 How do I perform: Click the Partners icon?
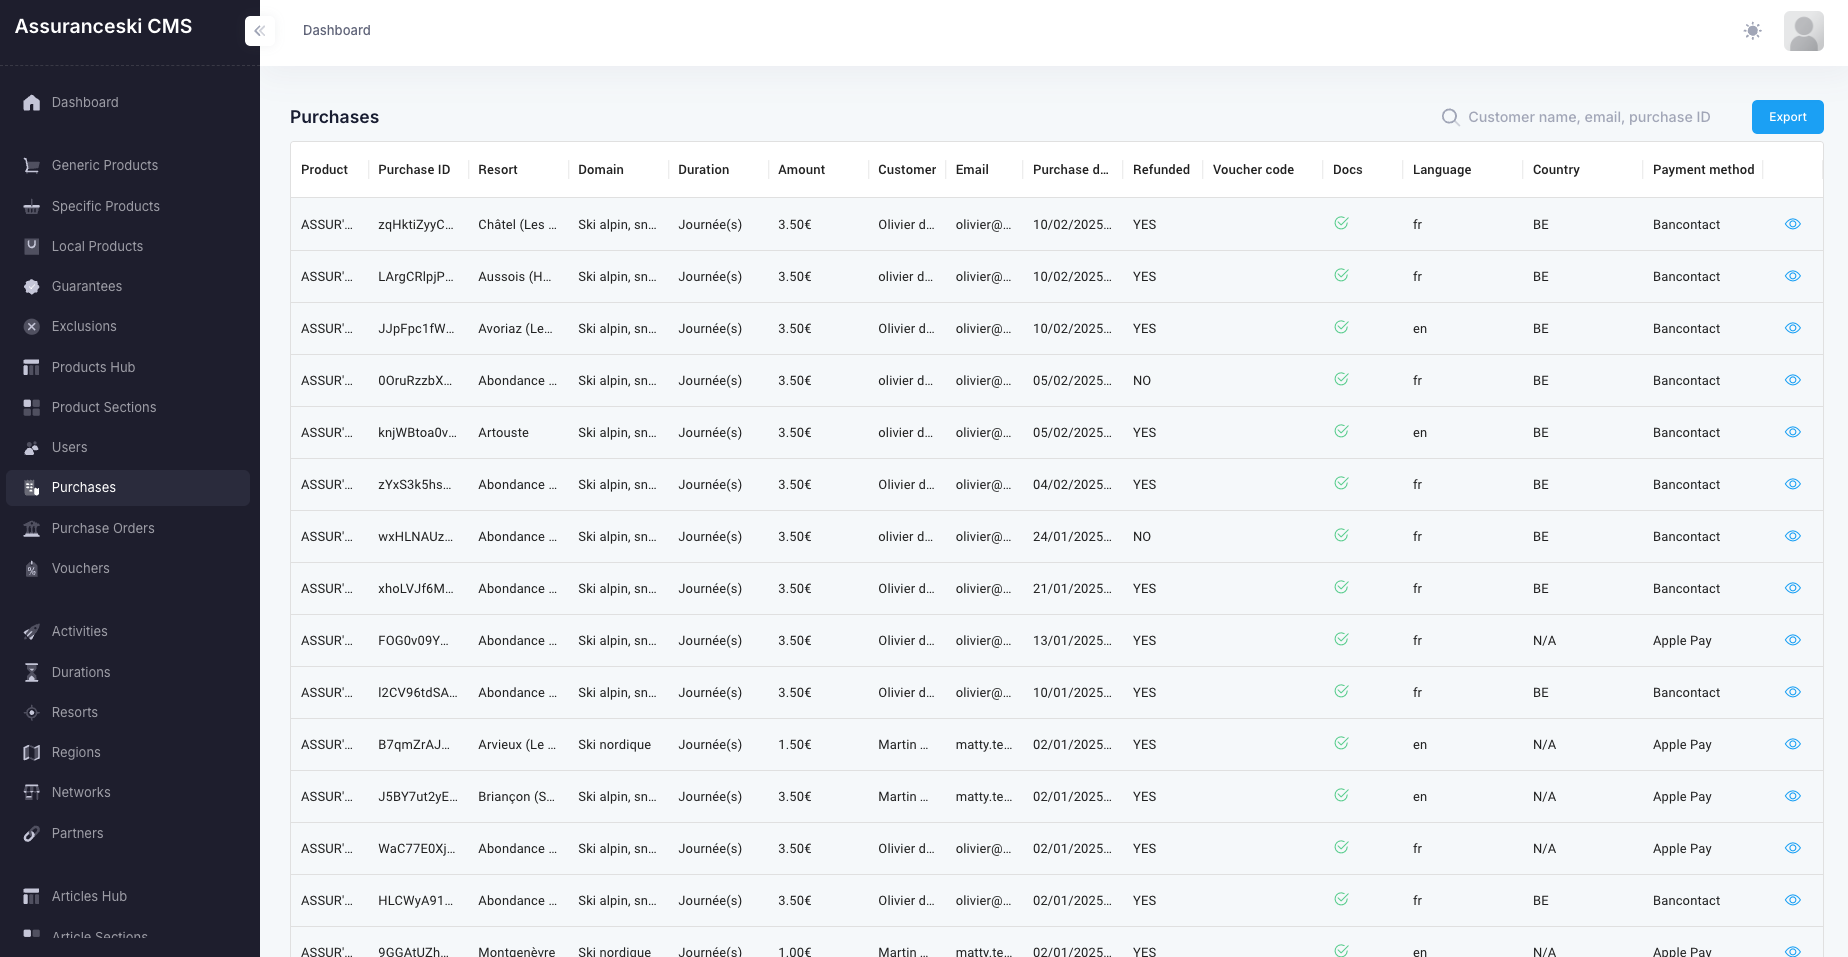32,833
